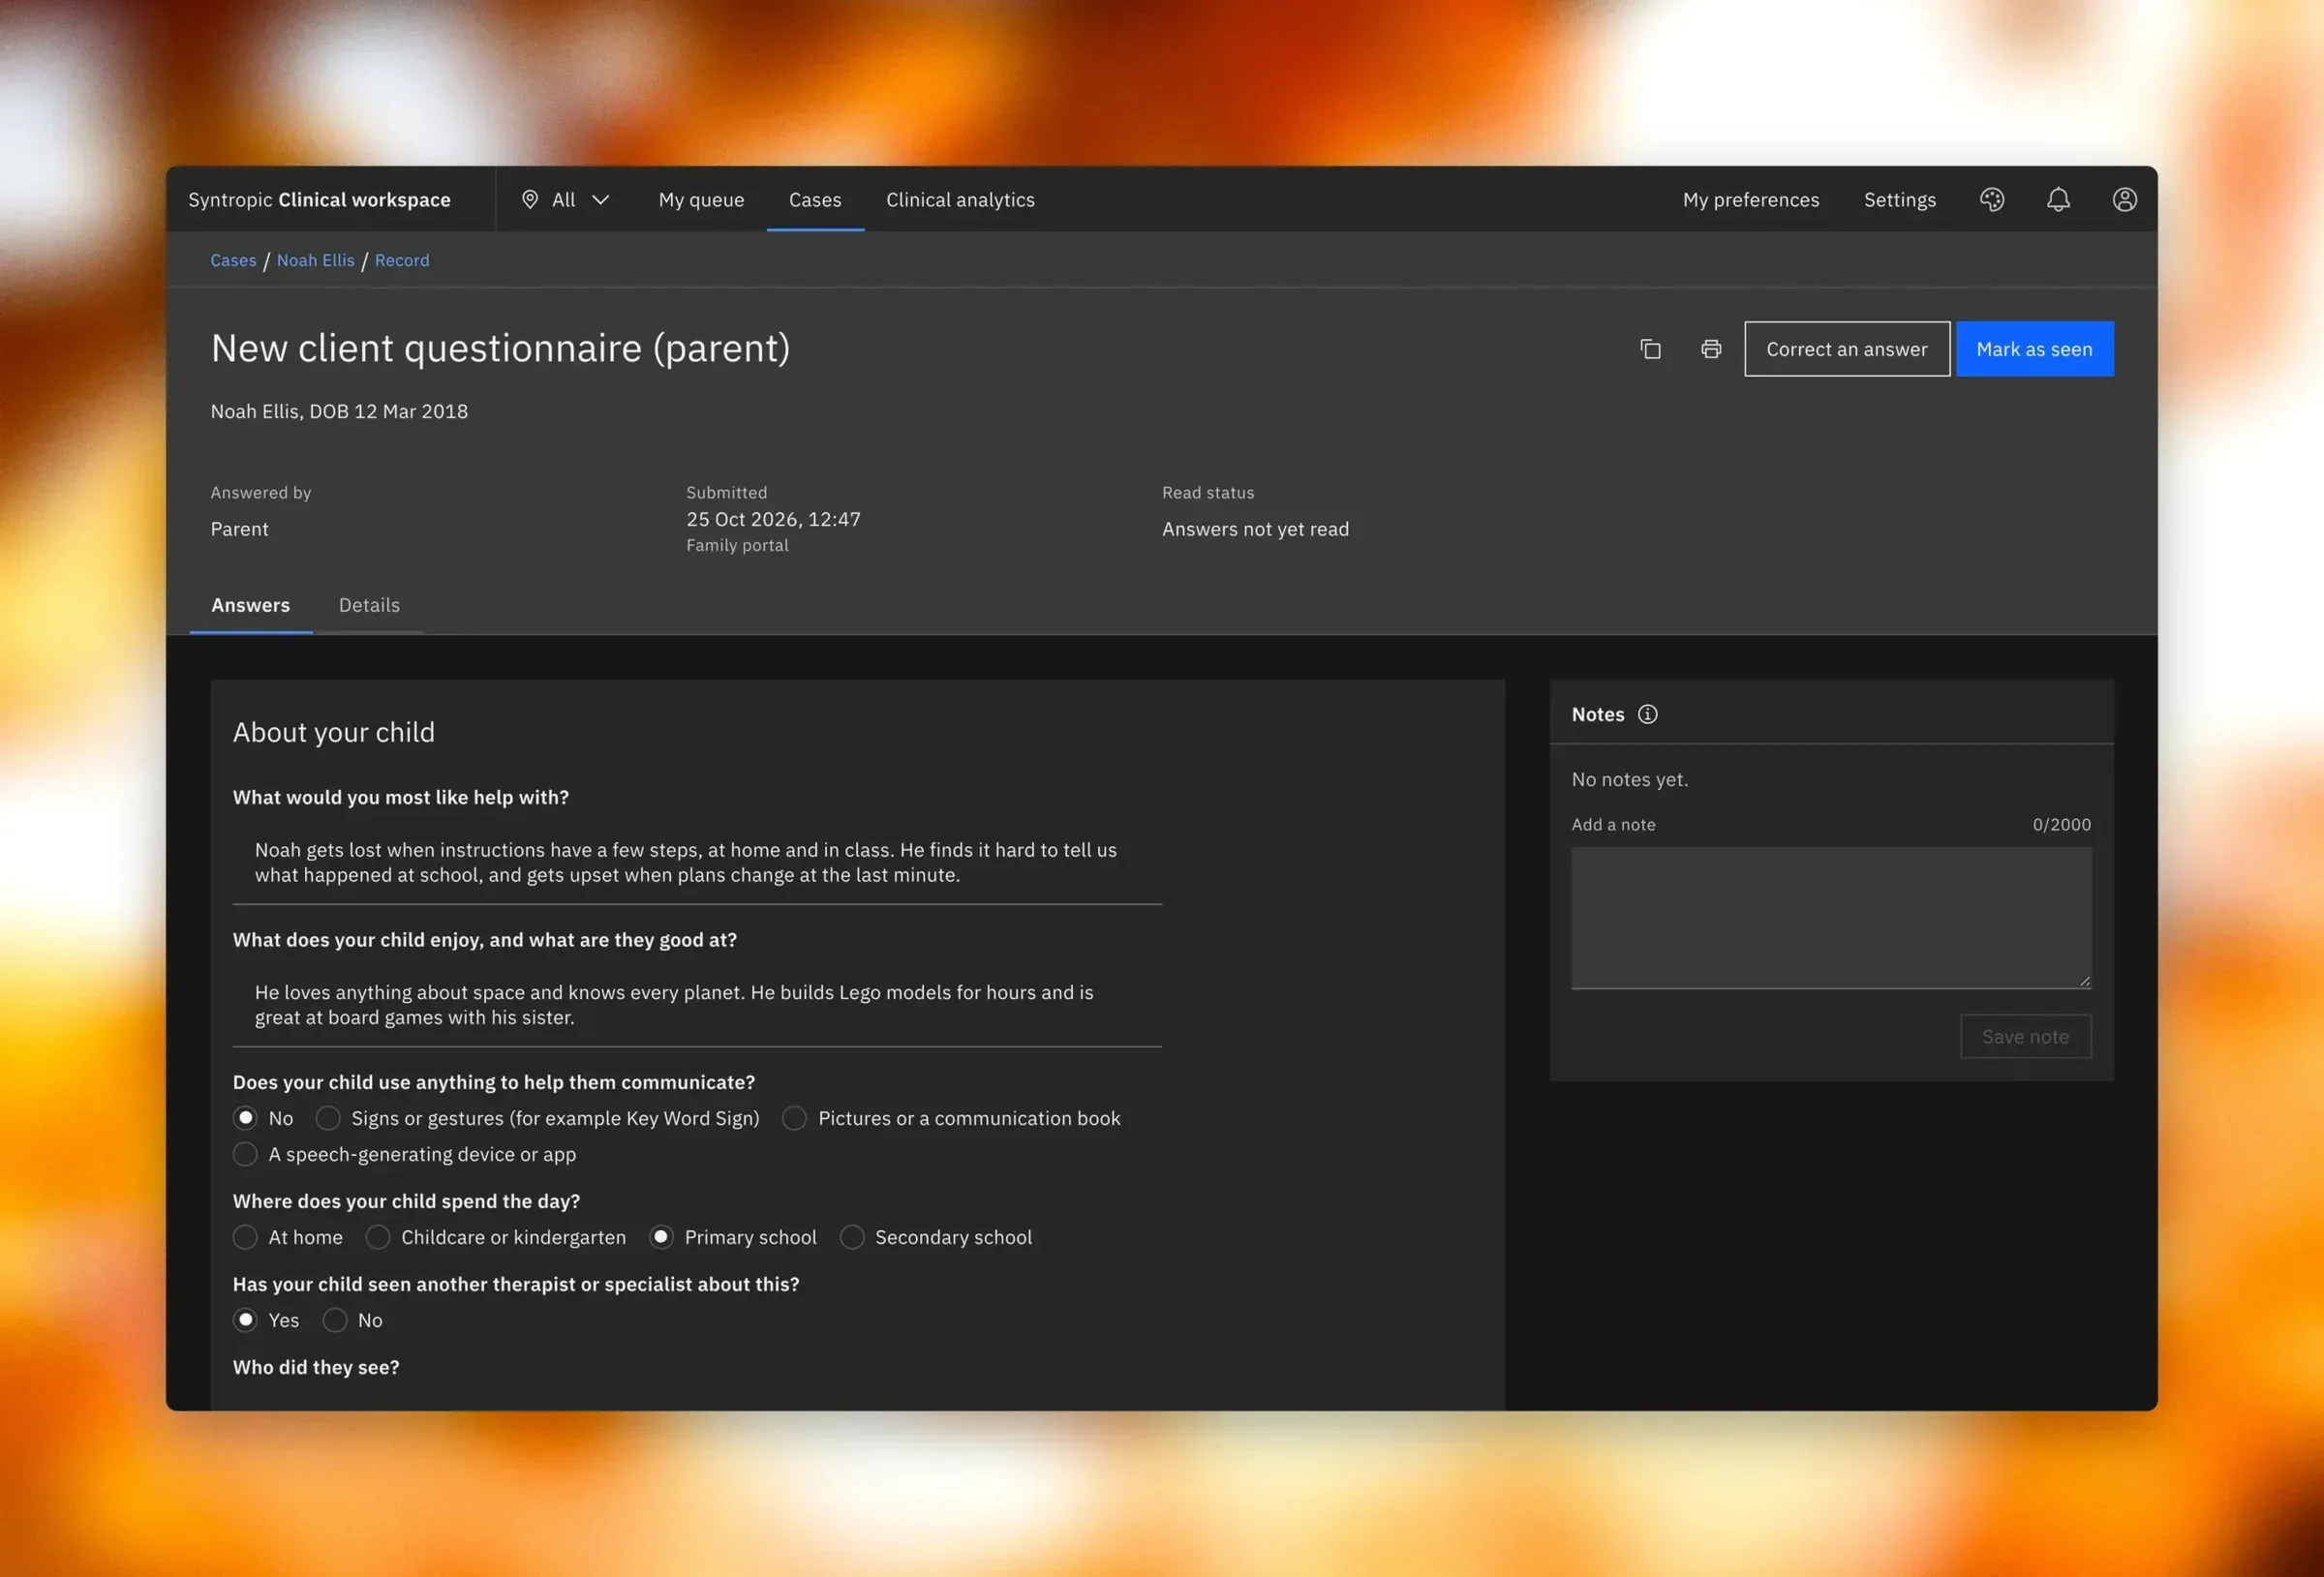The width and height of the screenshot is (2324, 1577).
Task: Go to My queue
Action: coord(701,200)
